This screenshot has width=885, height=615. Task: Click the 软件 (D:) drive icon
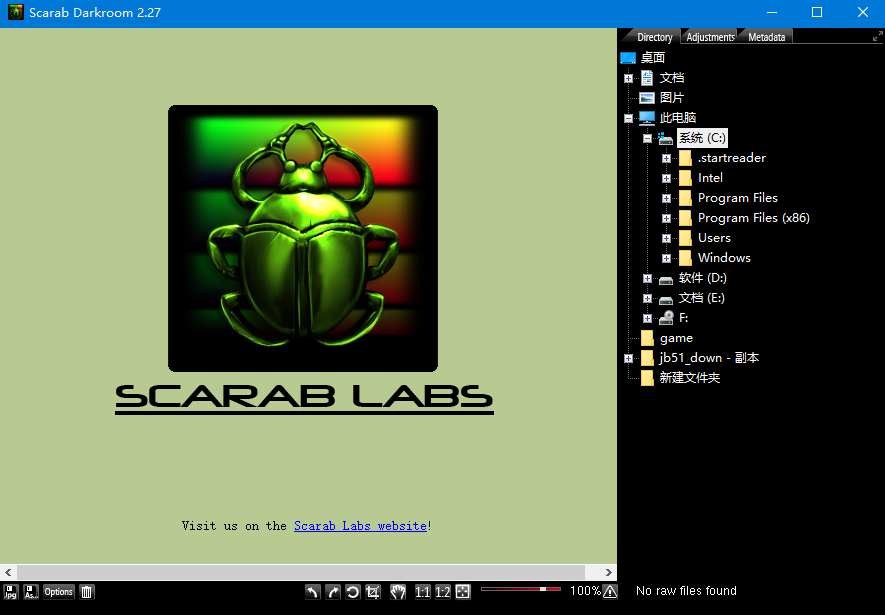pos(666,279)
